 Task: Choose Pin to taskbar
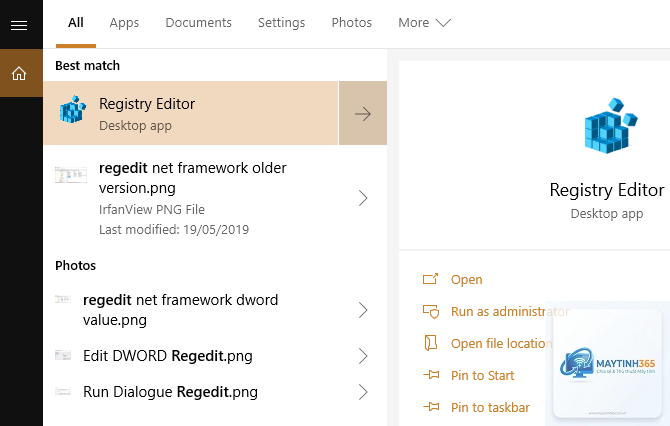490,408
